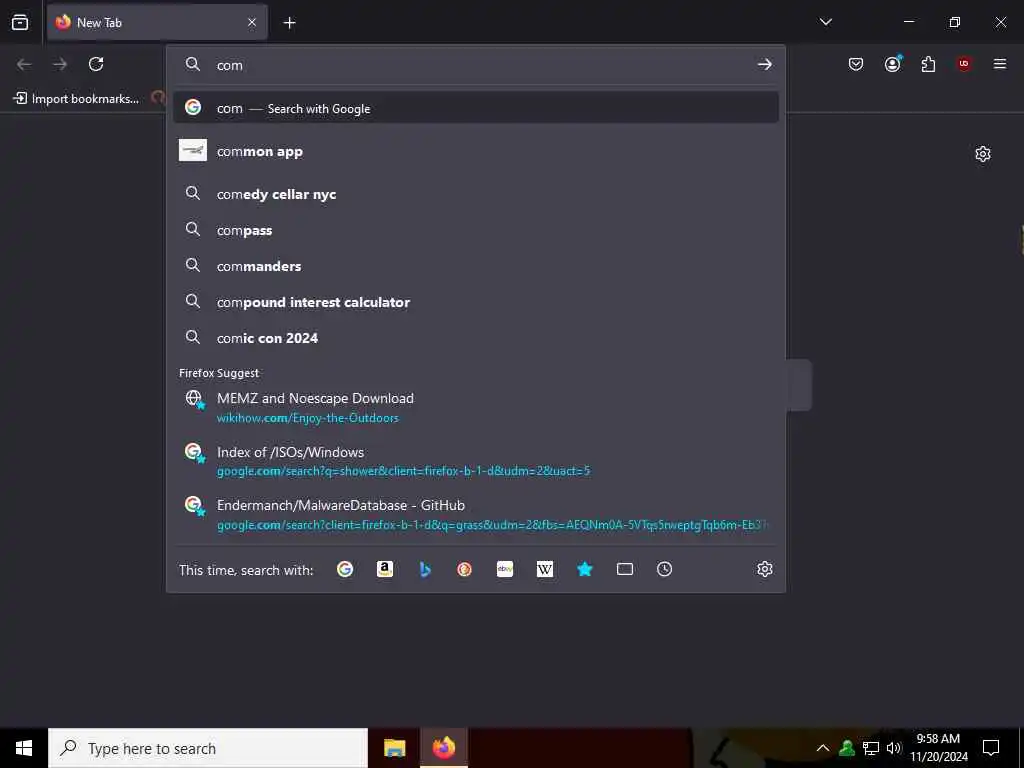Search this time with DuckDuckGo icon
This screenshot has height=768, width=1024.
coord(464,569)
